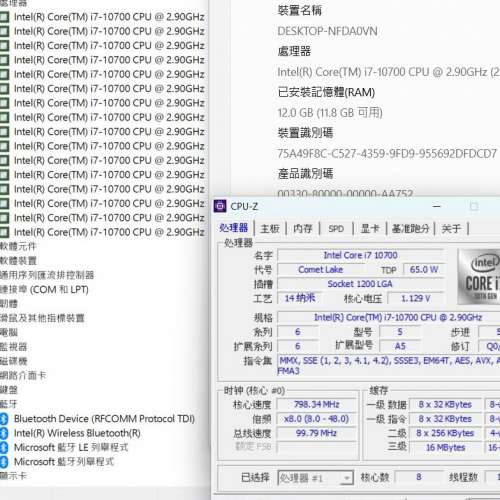This screenshot has height=500, width=500.
Task: Click the 核心数 value 8
Action: 419,477
